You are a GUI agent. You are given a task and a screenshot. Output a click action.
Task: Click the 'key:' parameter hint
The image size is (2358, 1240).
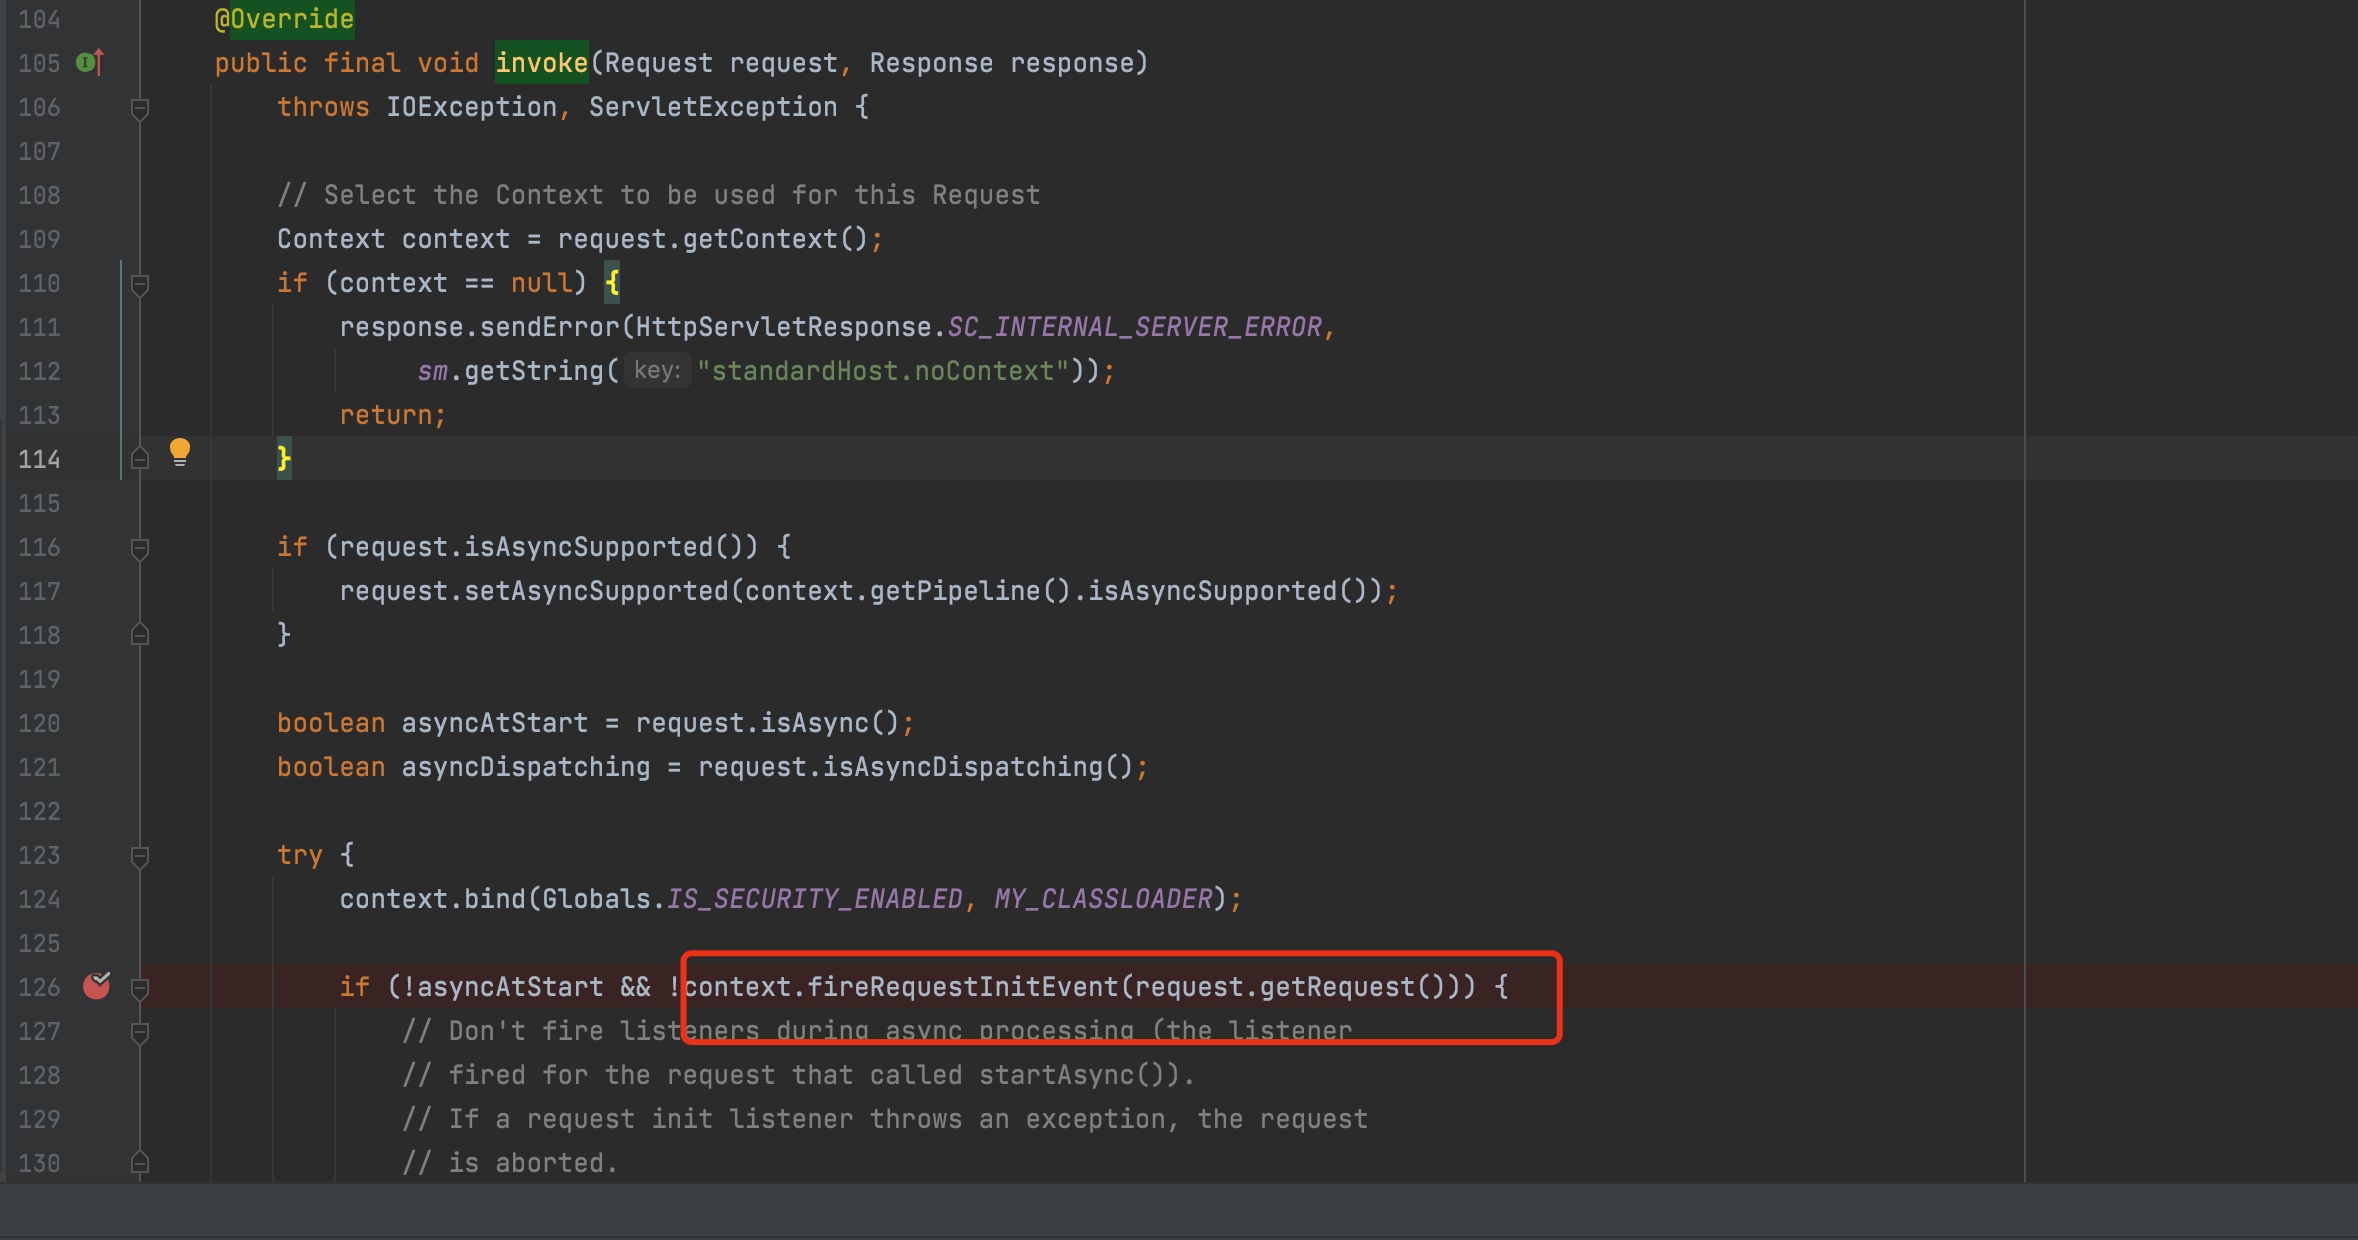(657, 371)
